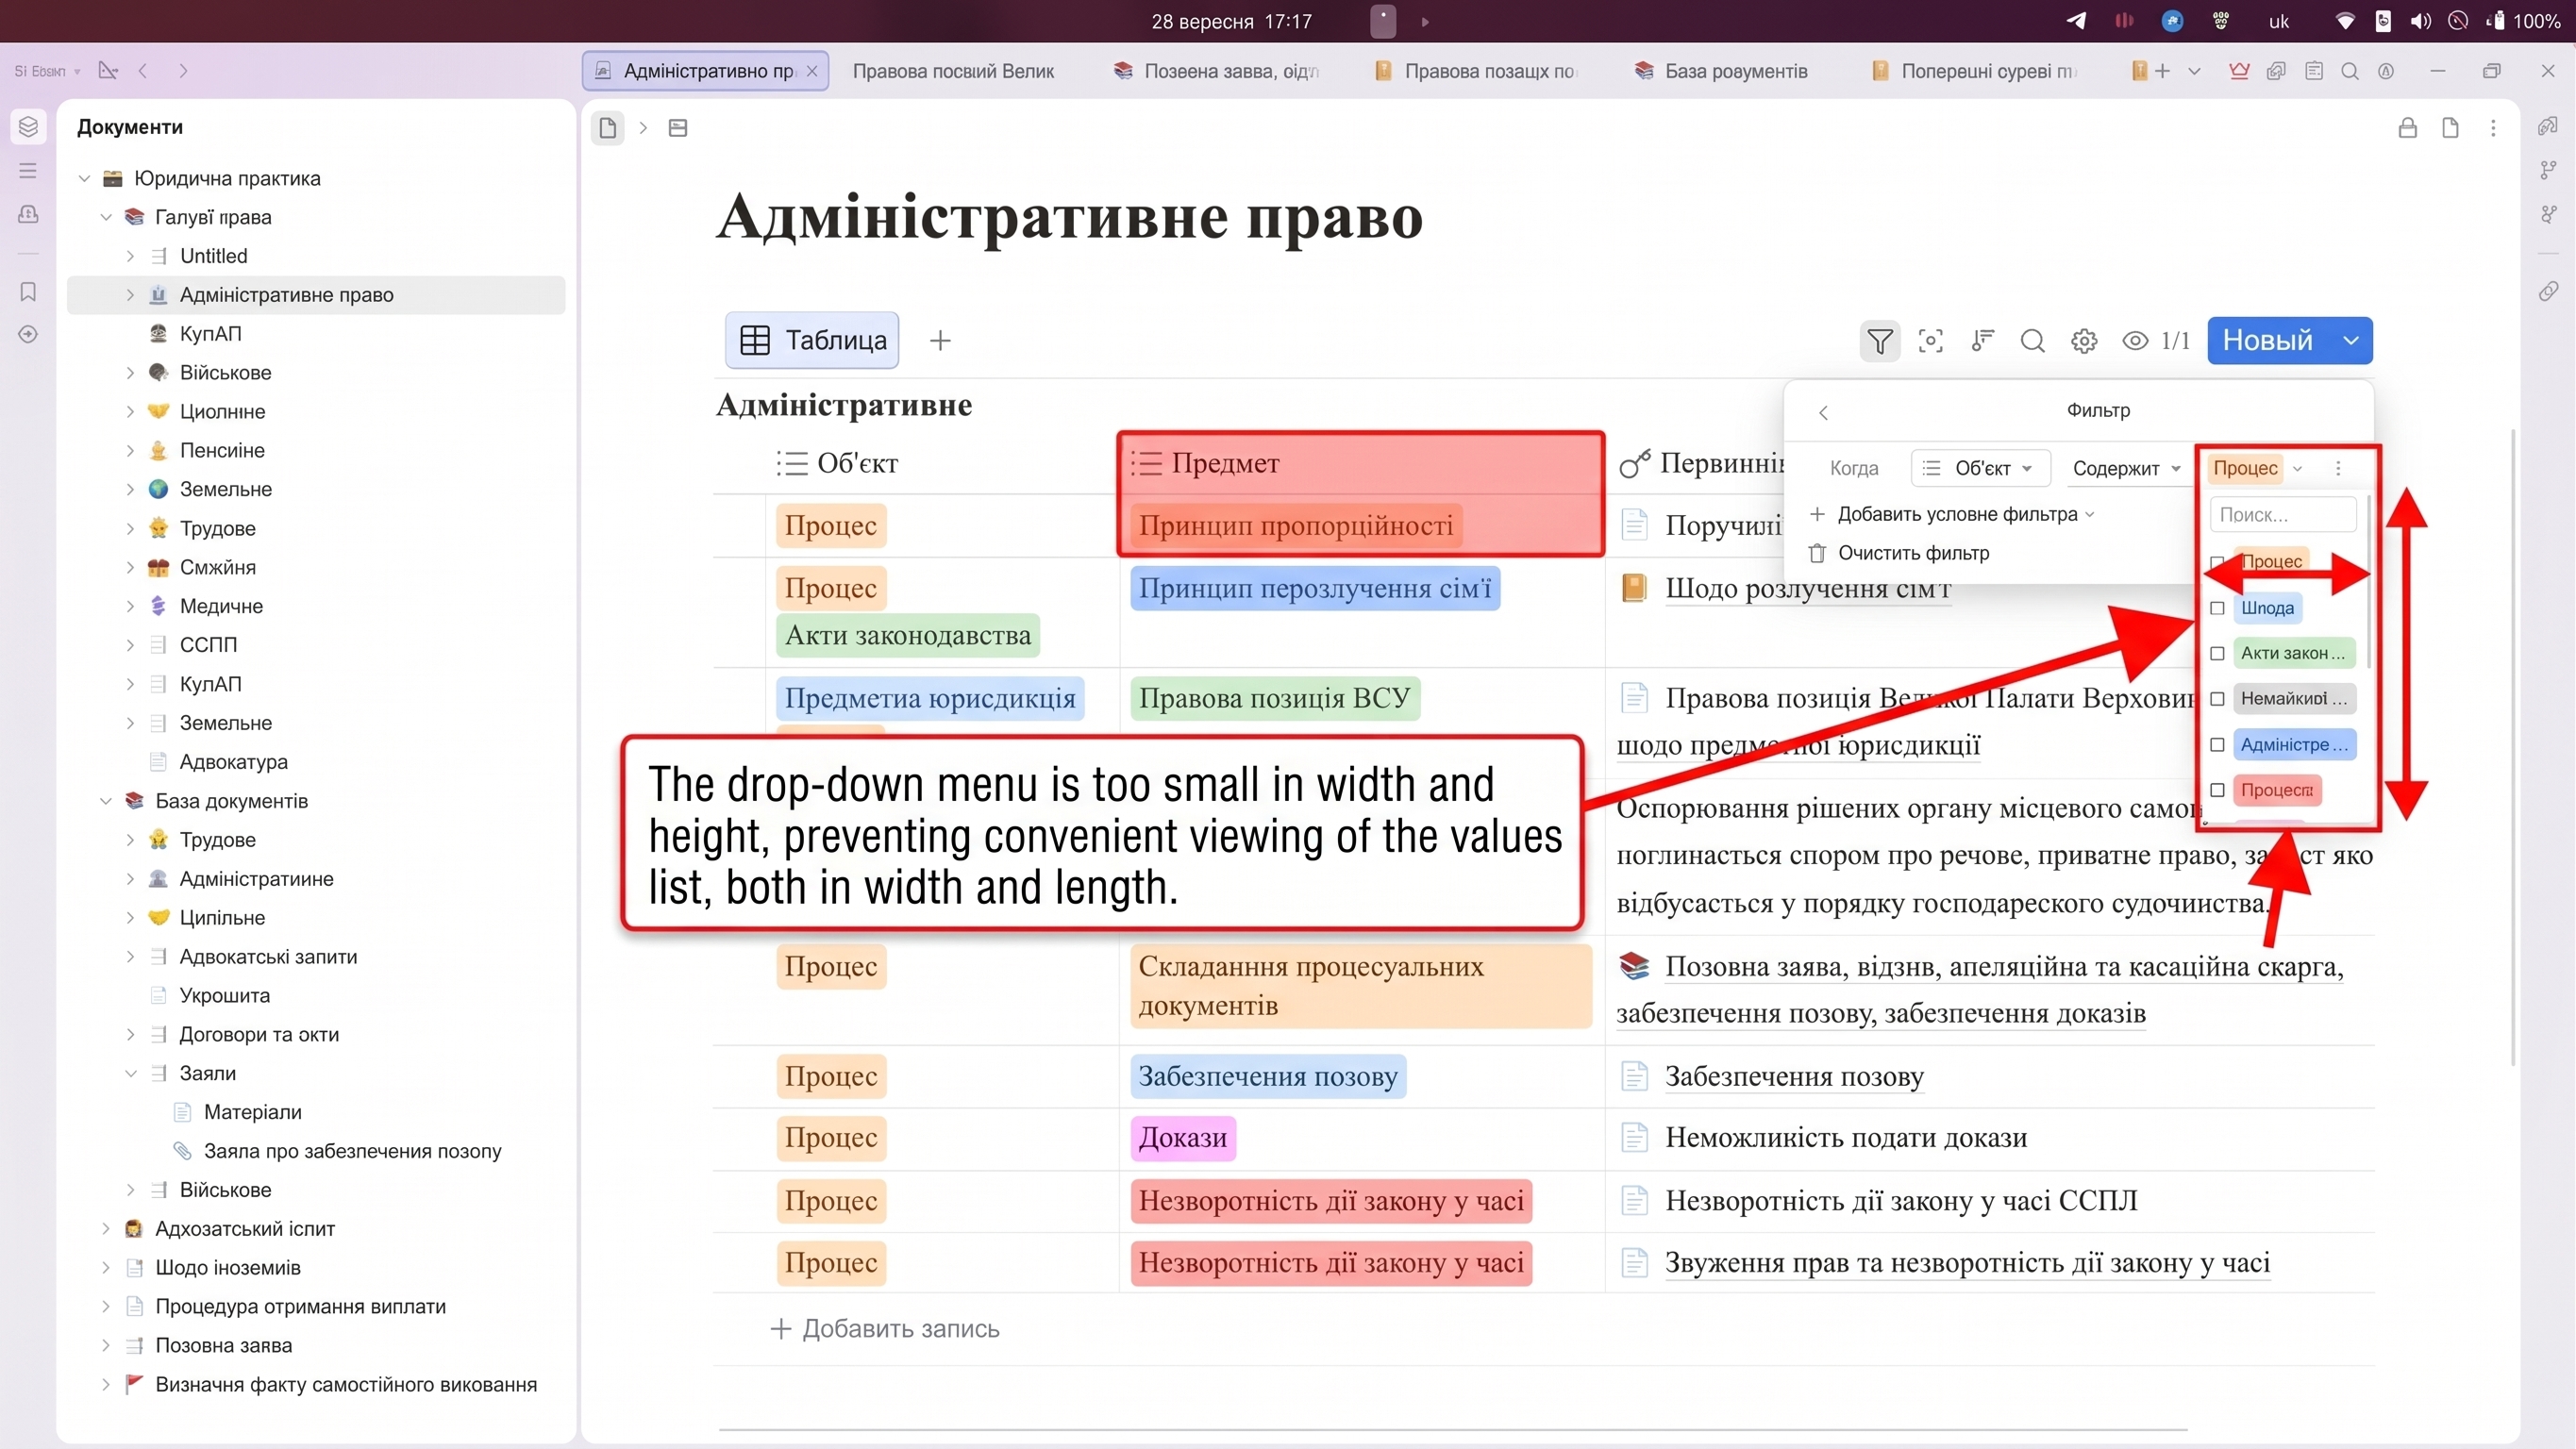The height and width of the screenshot is (1449, 2576).
Task: Click the Поиск field in filter dropdown
Action: (x=2283, y=515)
